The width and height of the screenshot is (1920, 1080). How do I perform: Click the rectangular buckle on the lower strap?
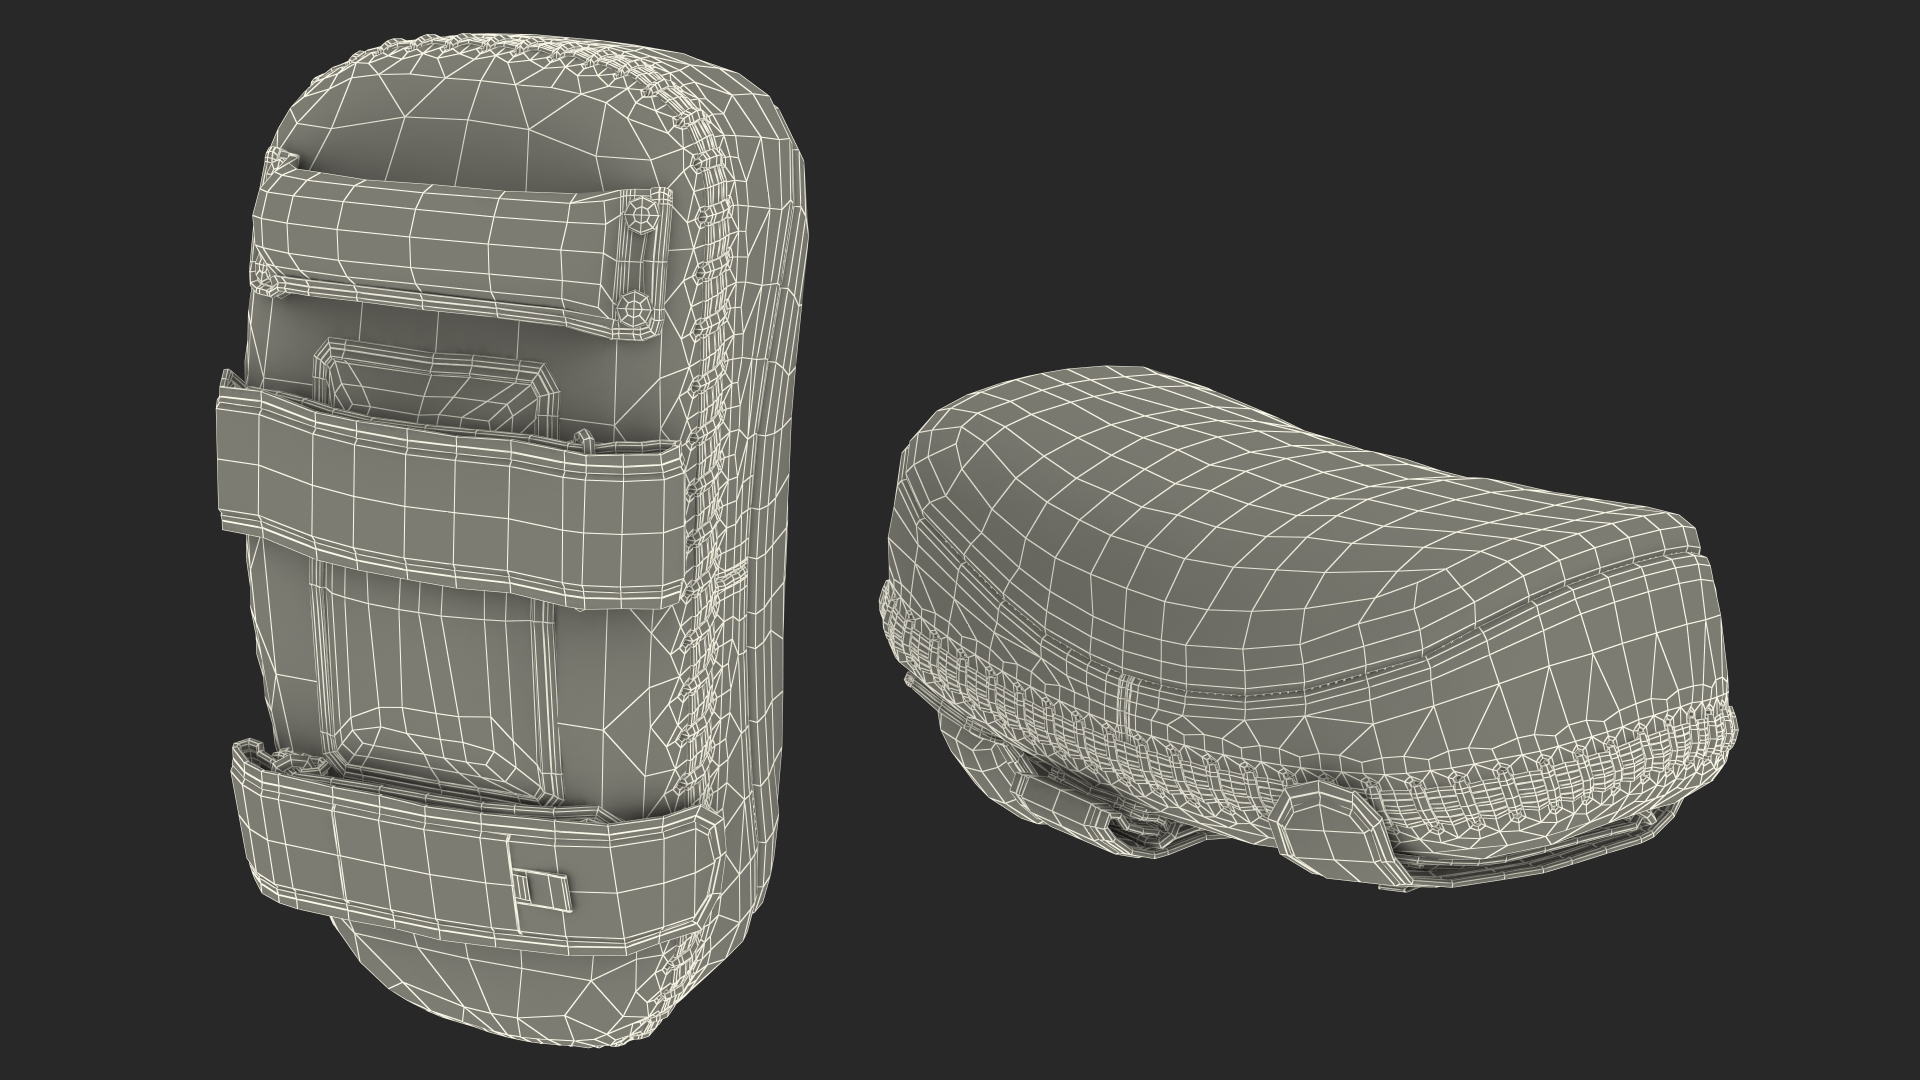541,889
